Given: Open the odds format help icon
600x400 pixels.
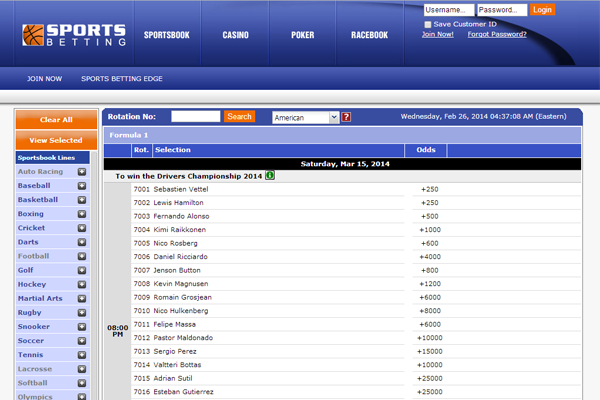Looking at the screenshot, I should point(346,117).
